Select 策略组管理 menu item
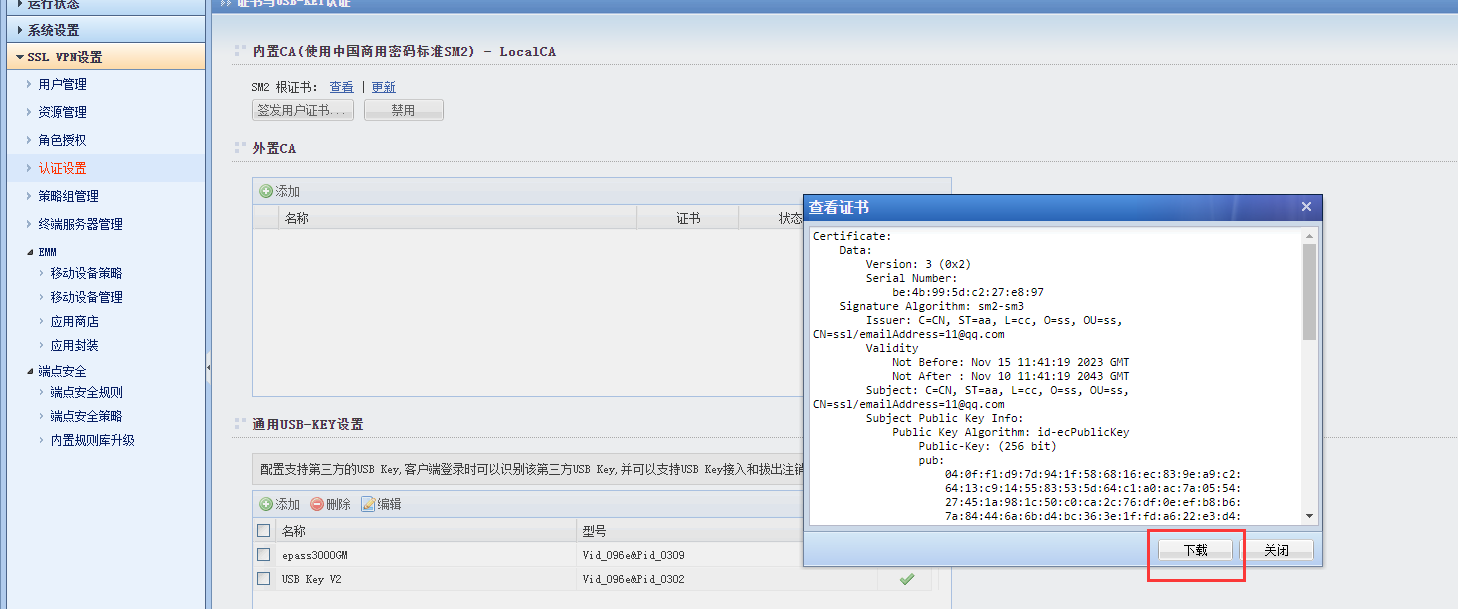Screen dimensions: 1458x609 click(x=68, y=197)
